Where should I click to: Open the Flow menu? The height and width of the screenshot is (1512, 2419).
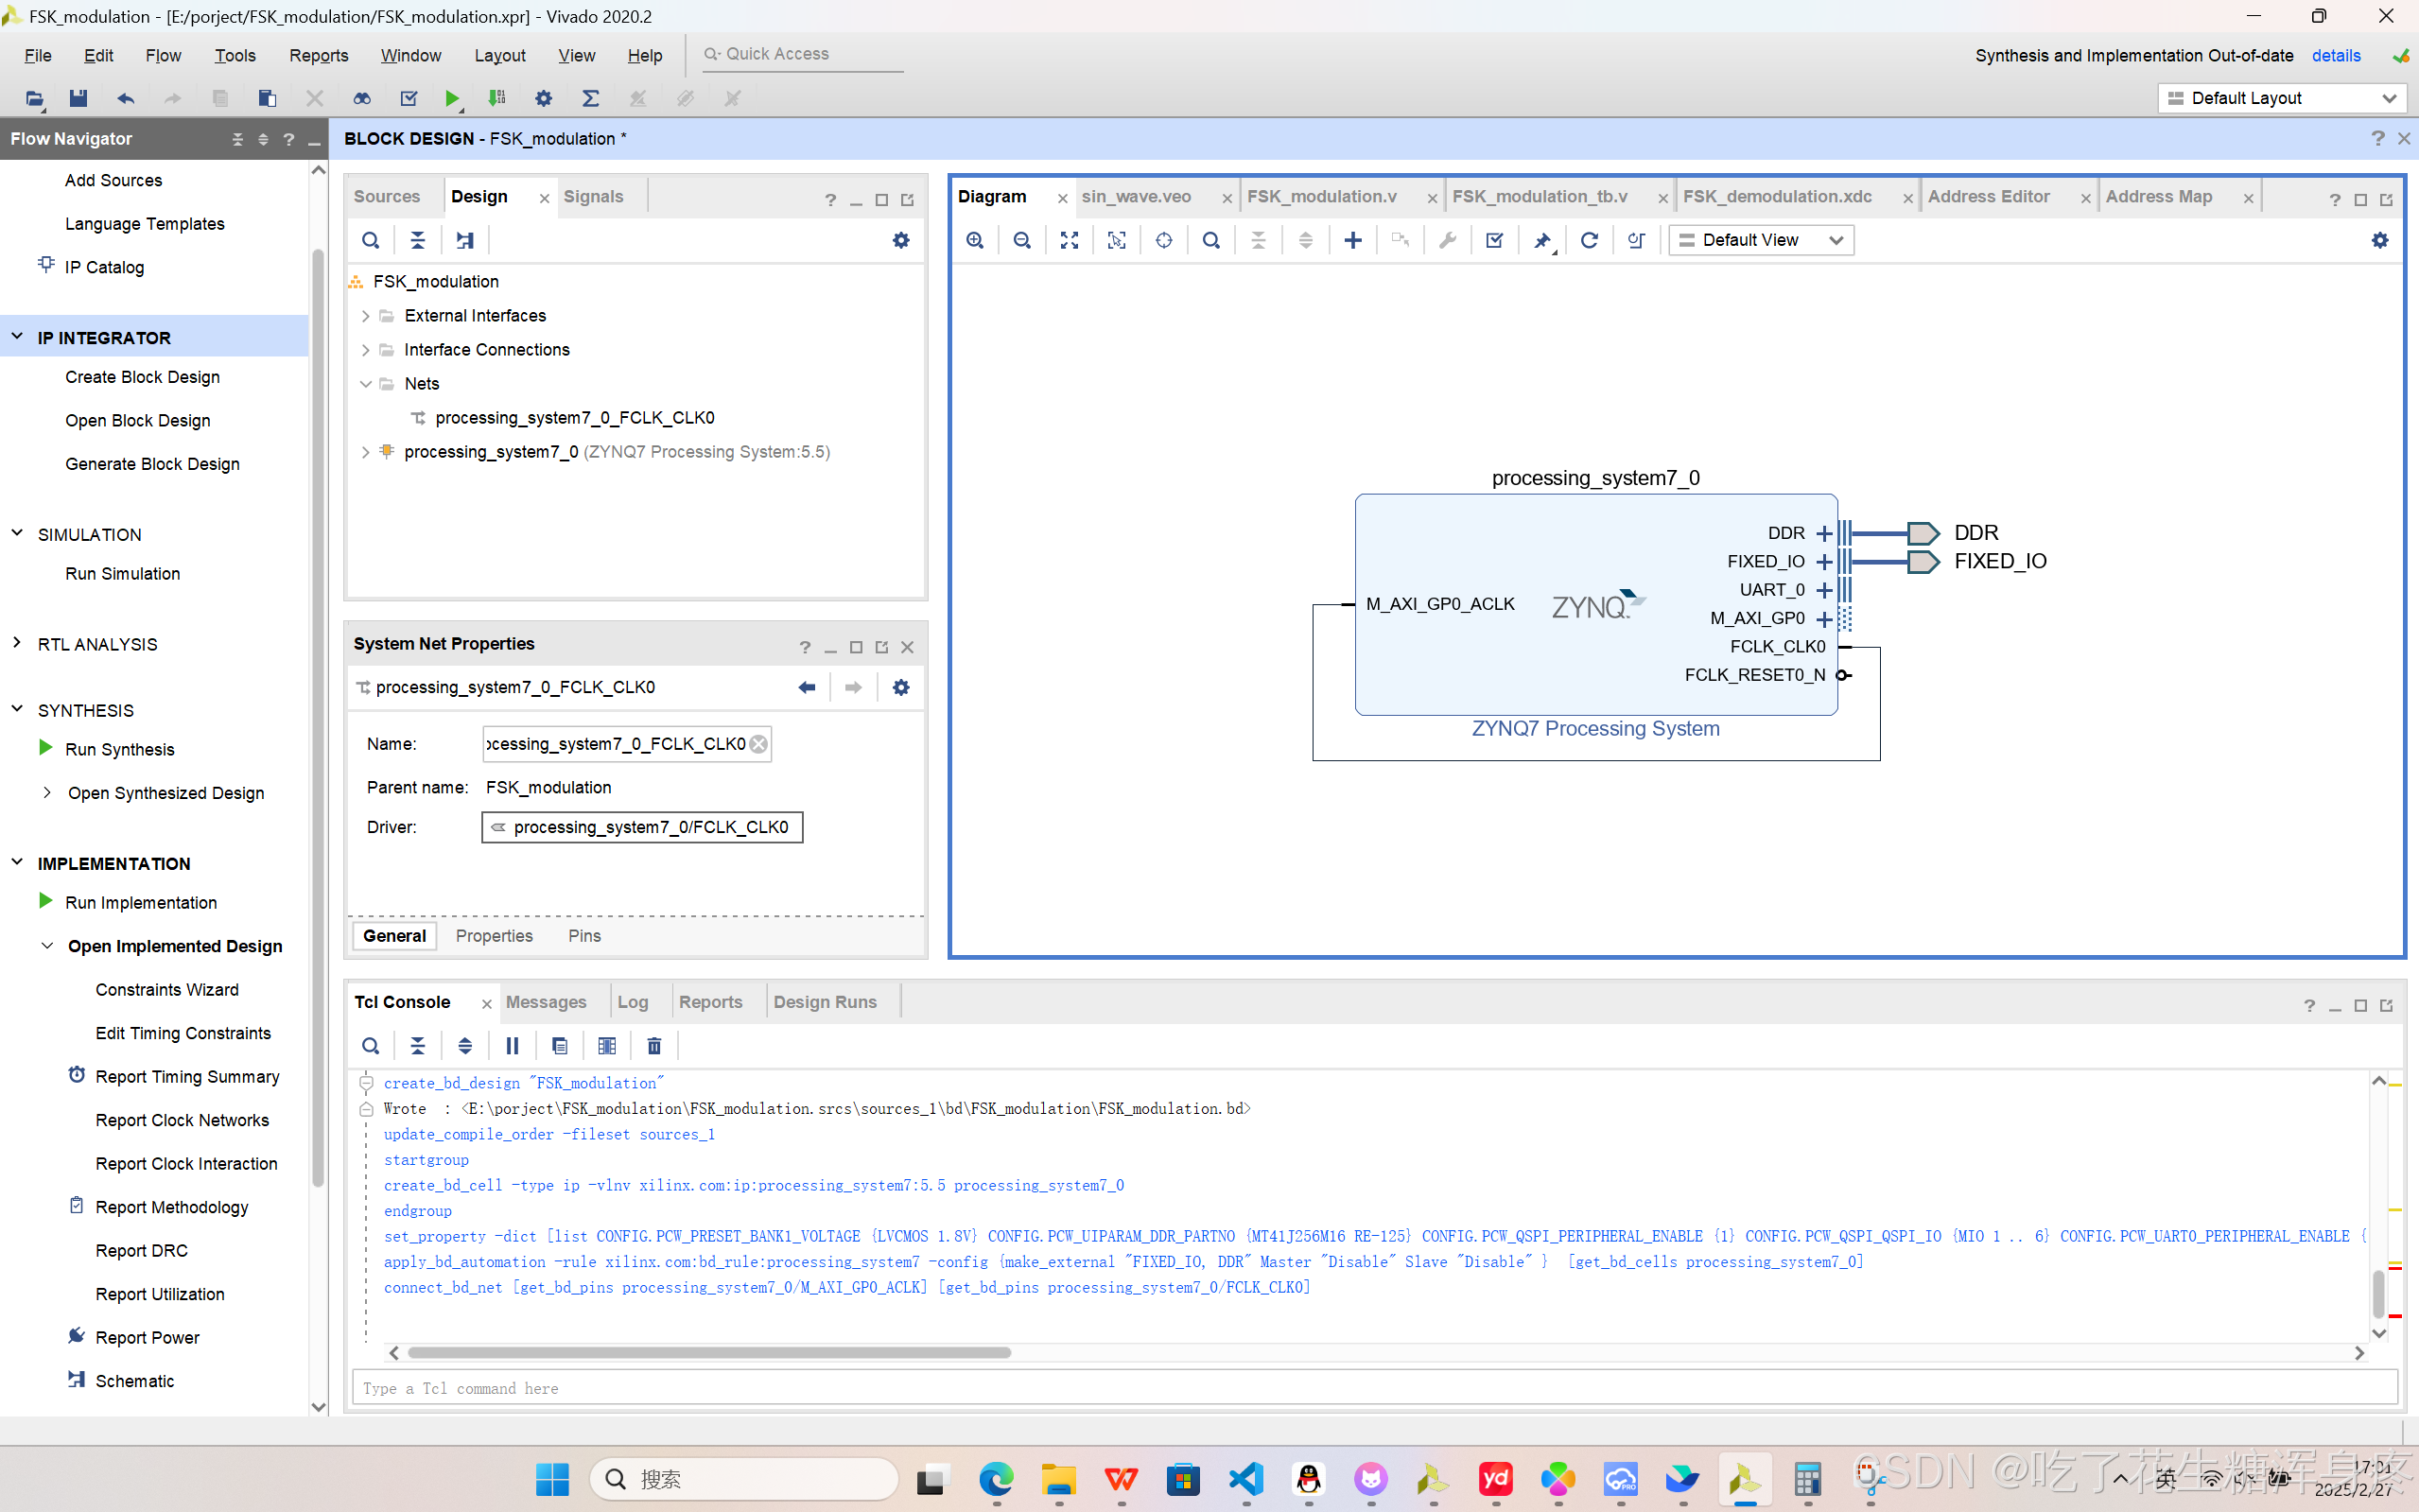163,55
